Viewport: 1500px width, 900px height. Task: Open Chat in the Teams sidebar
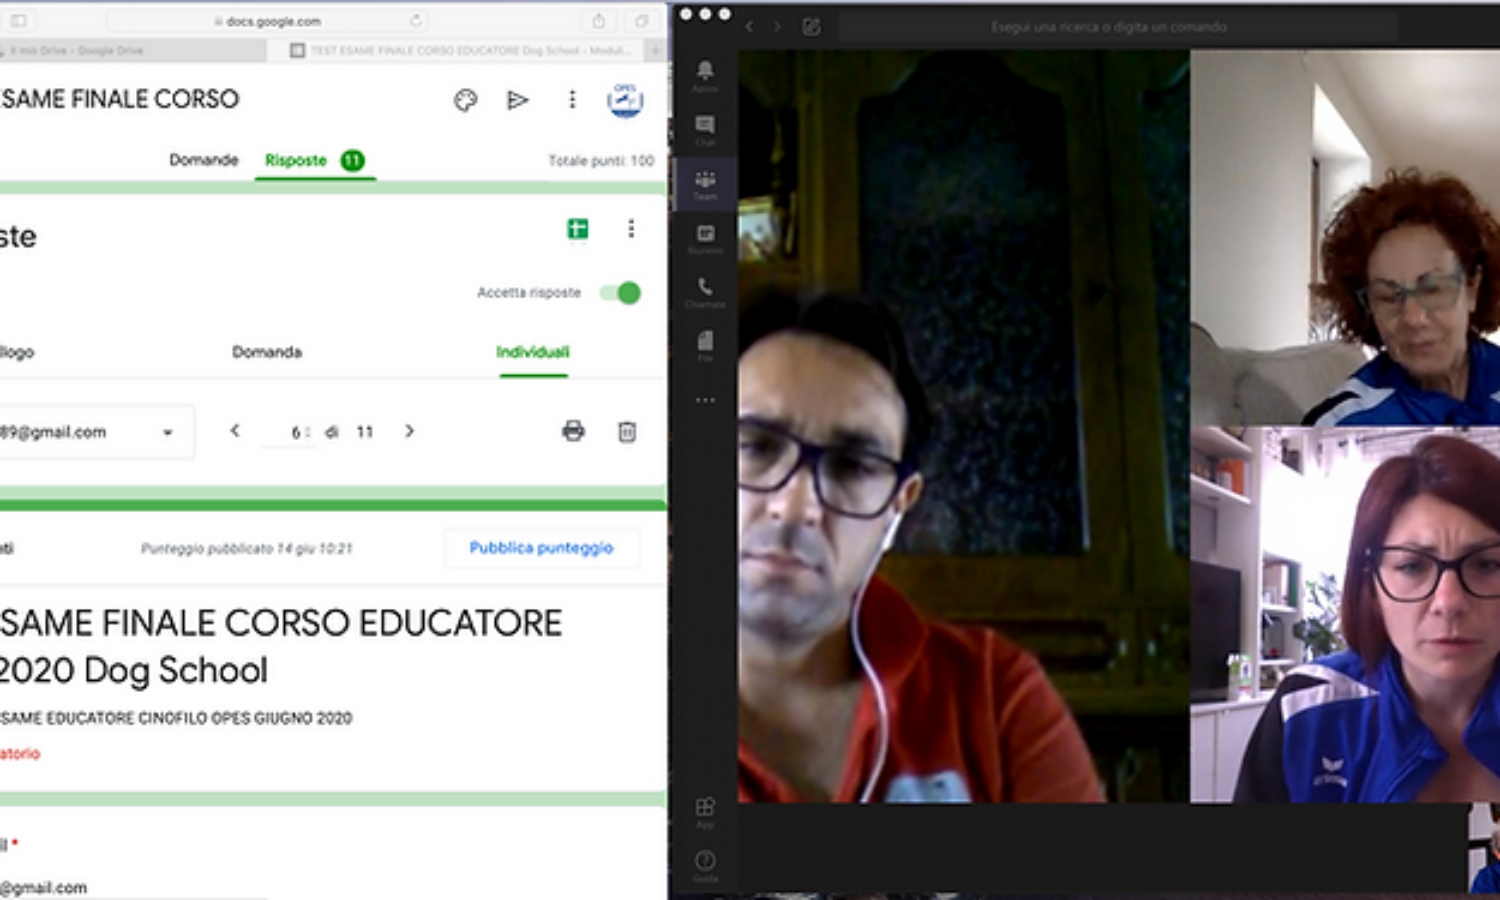tap(705, 128)
